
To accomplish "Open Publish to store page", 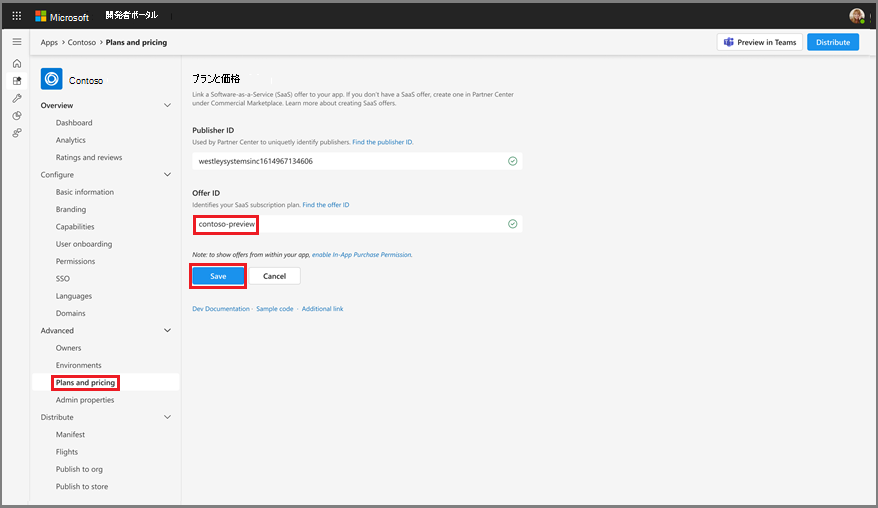I will click(82, 487).
